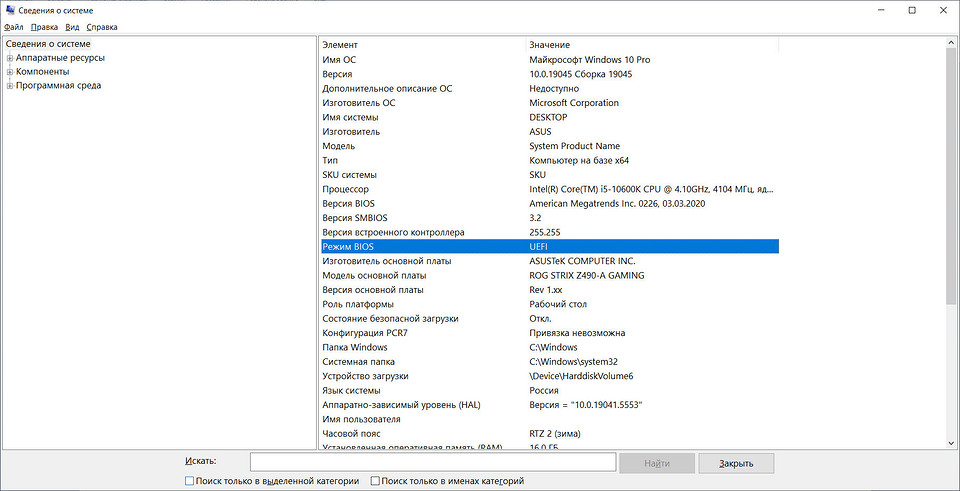Click the scroll down arrow of the details list
This screenshot has width=960, height=491.
[950, 442]
